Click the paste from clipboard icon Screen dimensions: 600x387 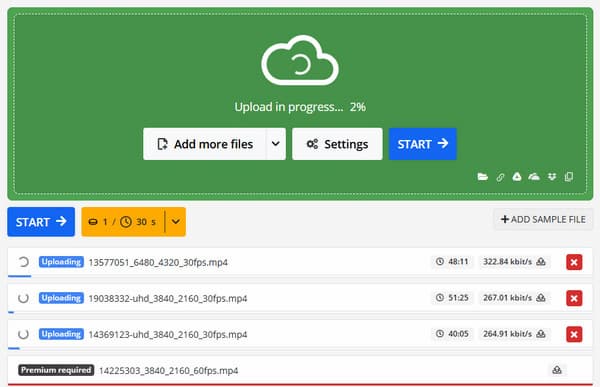[569, 176]
